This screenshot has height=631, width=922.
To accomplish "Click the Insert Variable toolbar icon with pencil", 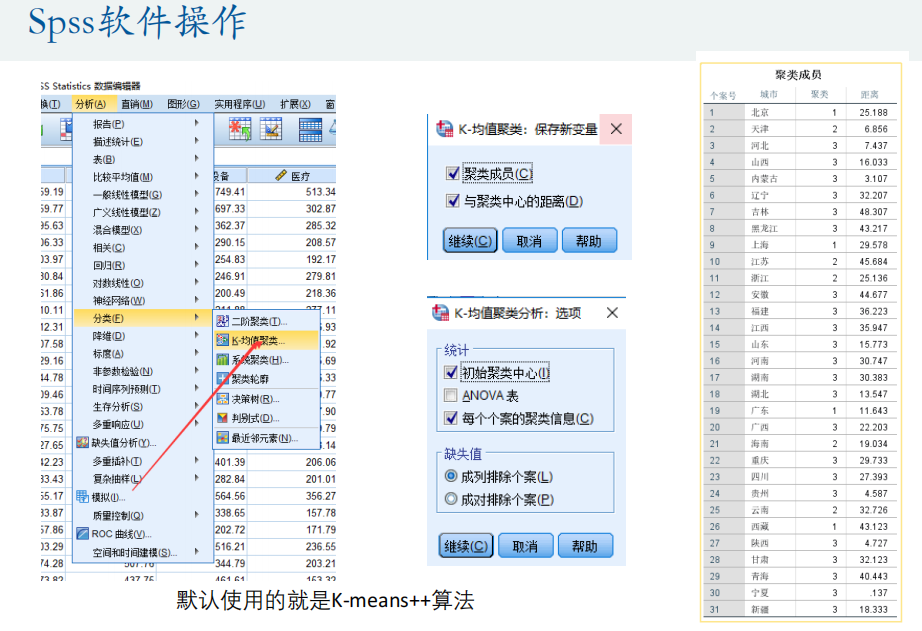I will [270, 129].
